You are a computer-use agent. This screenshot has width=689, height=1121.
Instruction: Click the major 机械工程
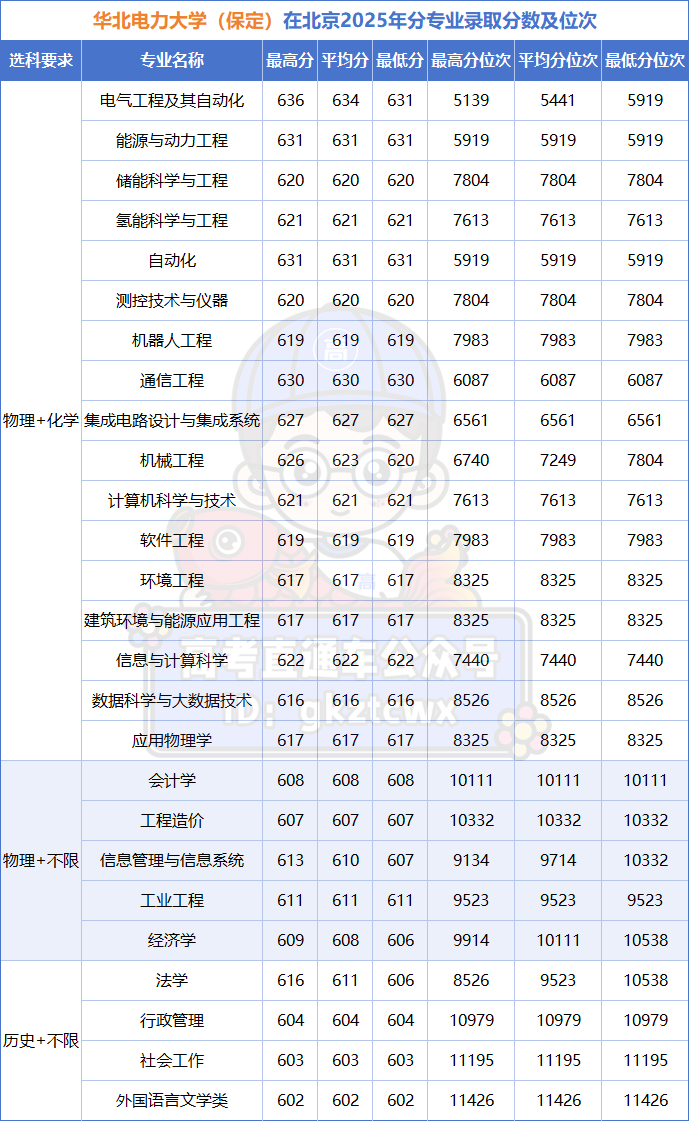[x=172, y=461]
